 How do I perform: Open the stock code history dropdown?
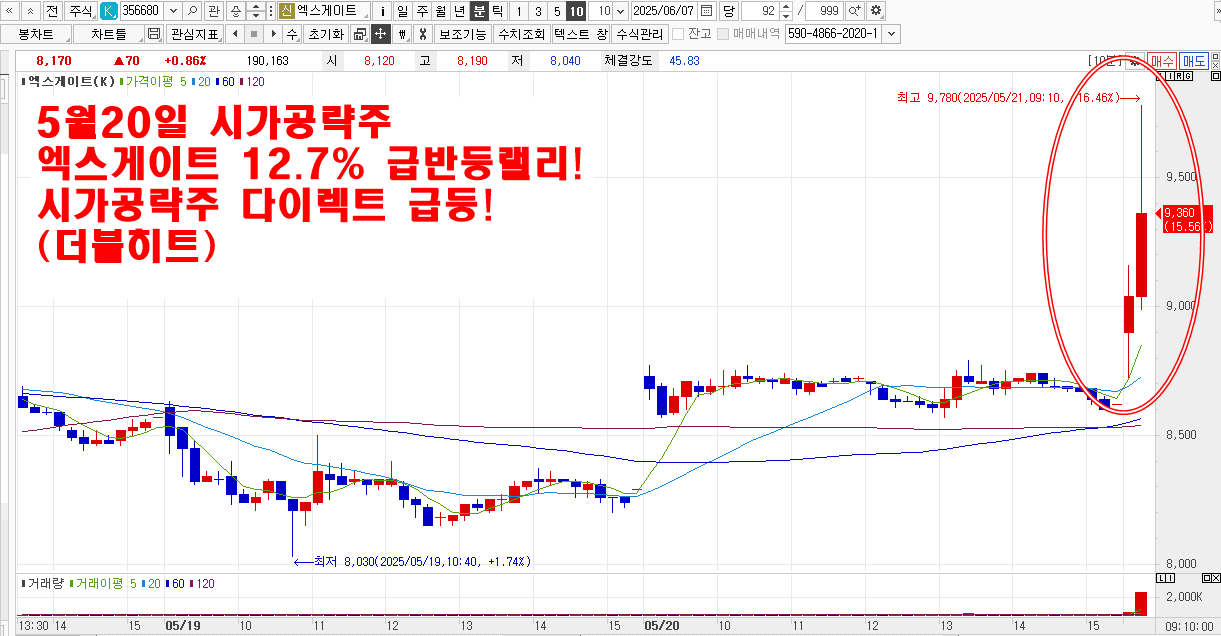174,11
